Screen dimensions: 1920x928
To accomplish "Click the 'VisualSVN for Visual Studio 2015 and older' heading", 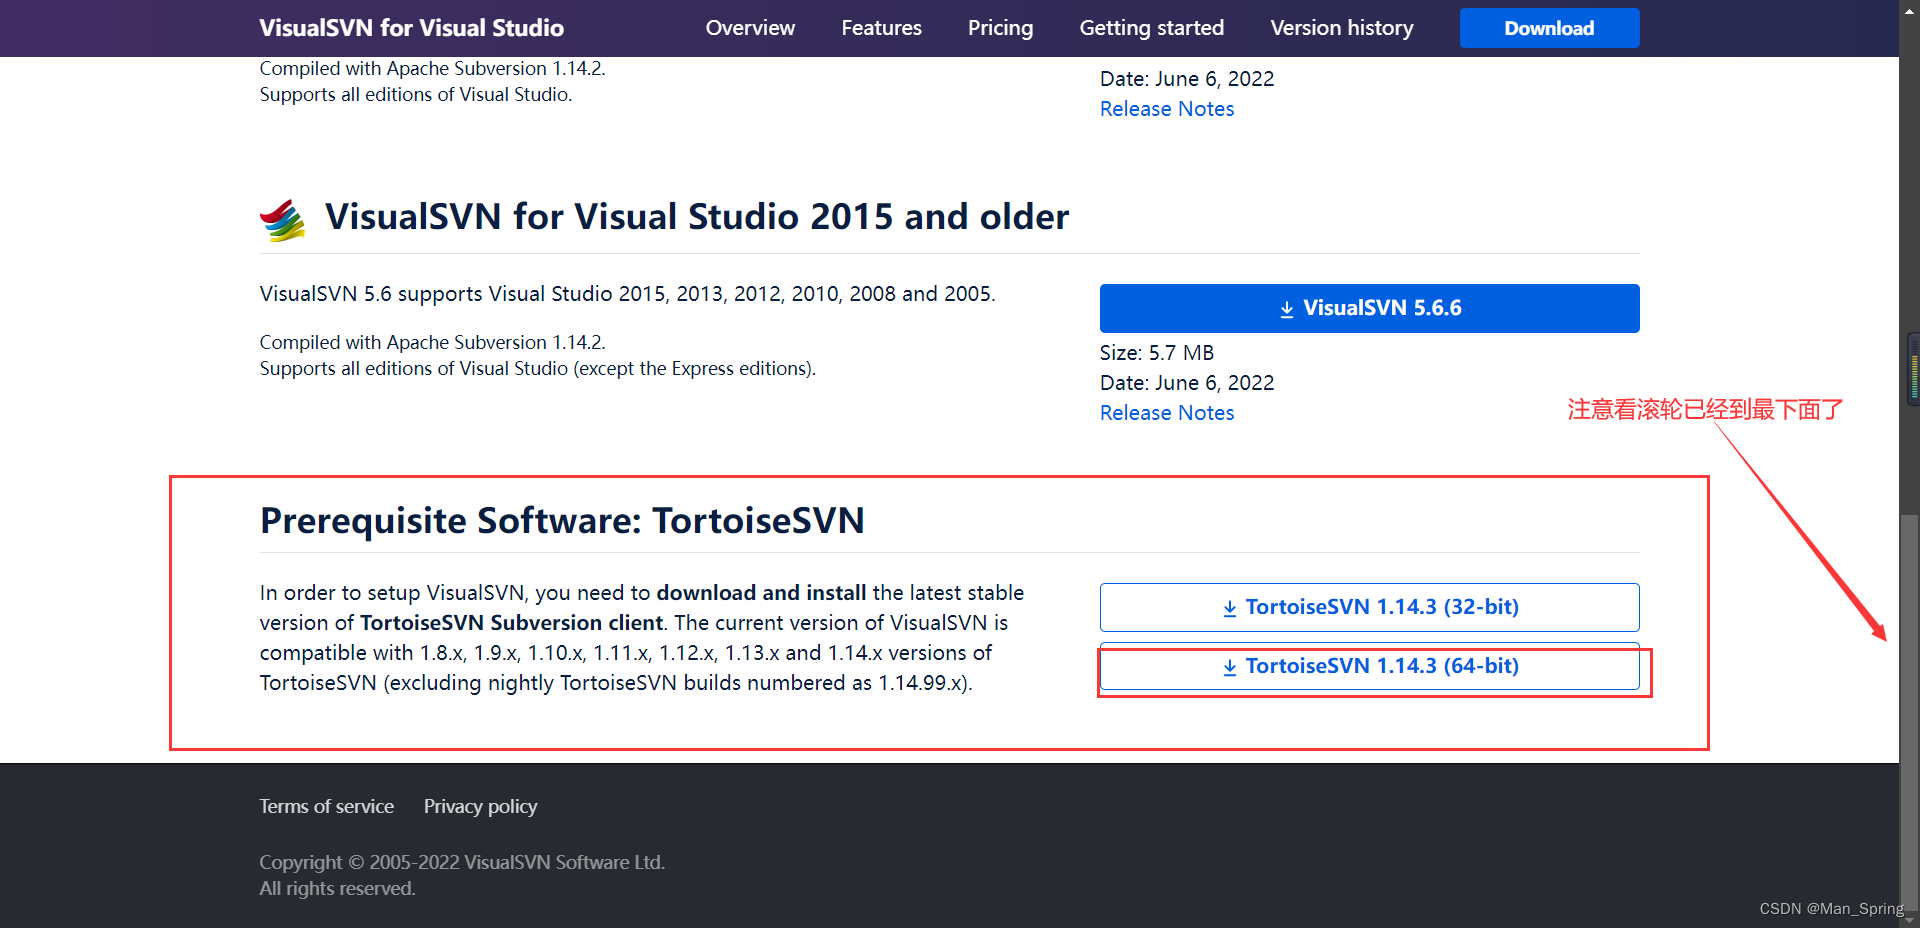I will (697, 217).
